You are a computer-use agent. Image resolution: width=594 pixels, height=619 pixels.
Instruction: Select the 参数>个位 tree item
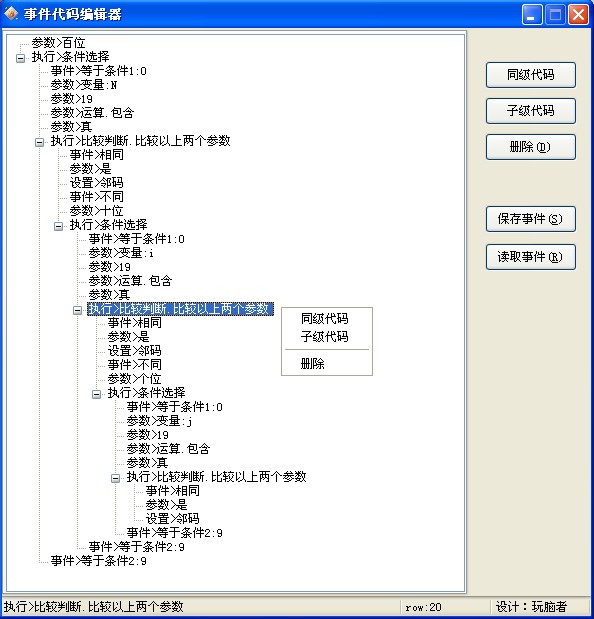point(135,379)
